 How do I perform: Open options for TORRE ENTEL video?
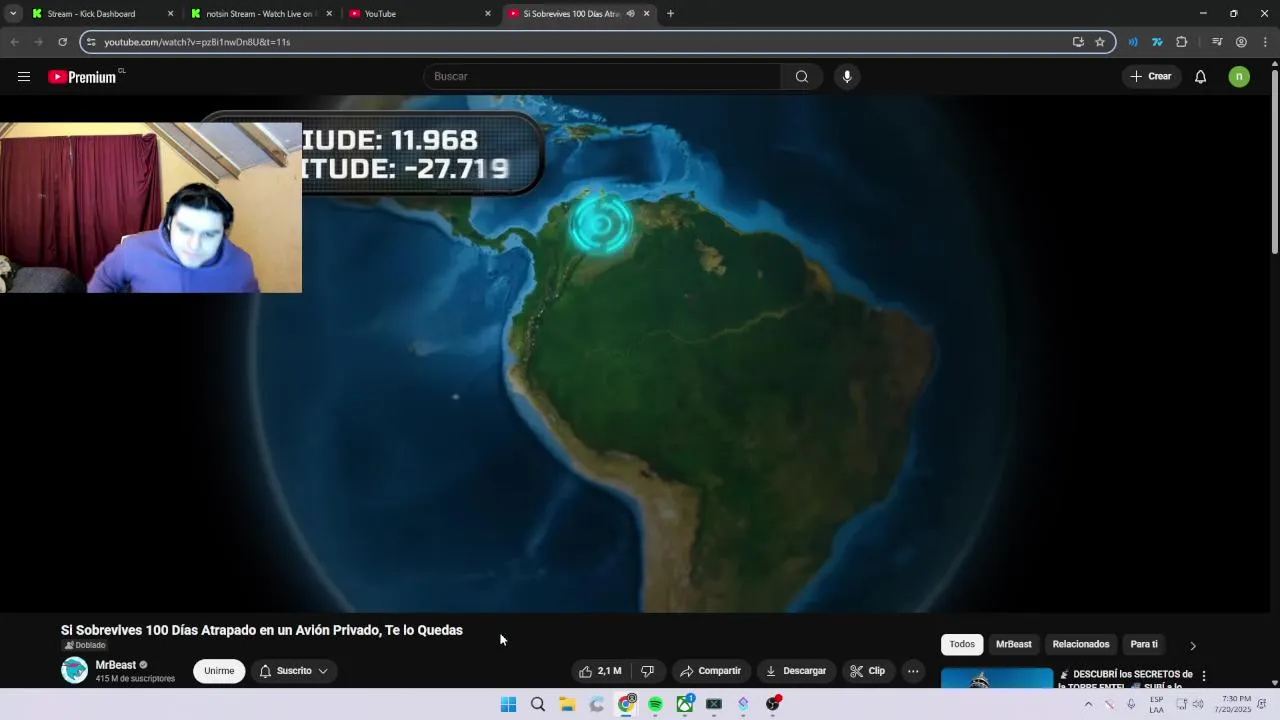[1204, 676]
